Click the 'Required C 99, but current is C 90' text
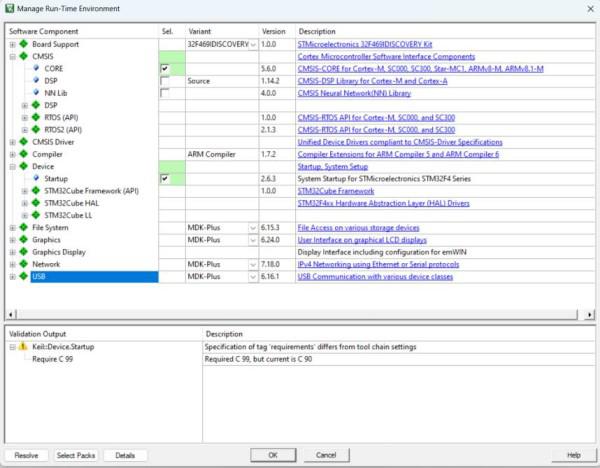This screenshot has height=468, width=600. tap(258, 359)
